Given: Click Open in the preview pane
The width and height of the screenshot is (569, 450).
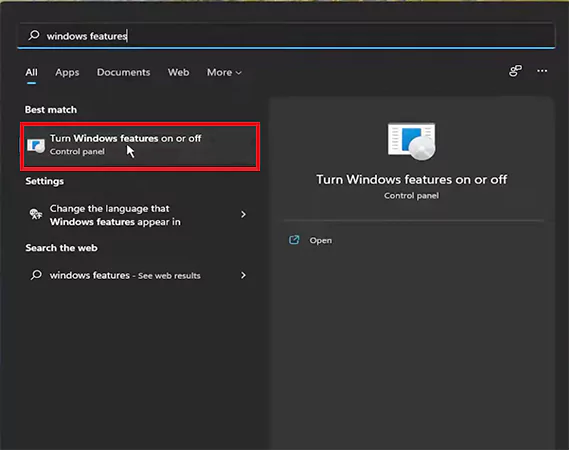Looking at the screenshot, I should click(320, 241).
